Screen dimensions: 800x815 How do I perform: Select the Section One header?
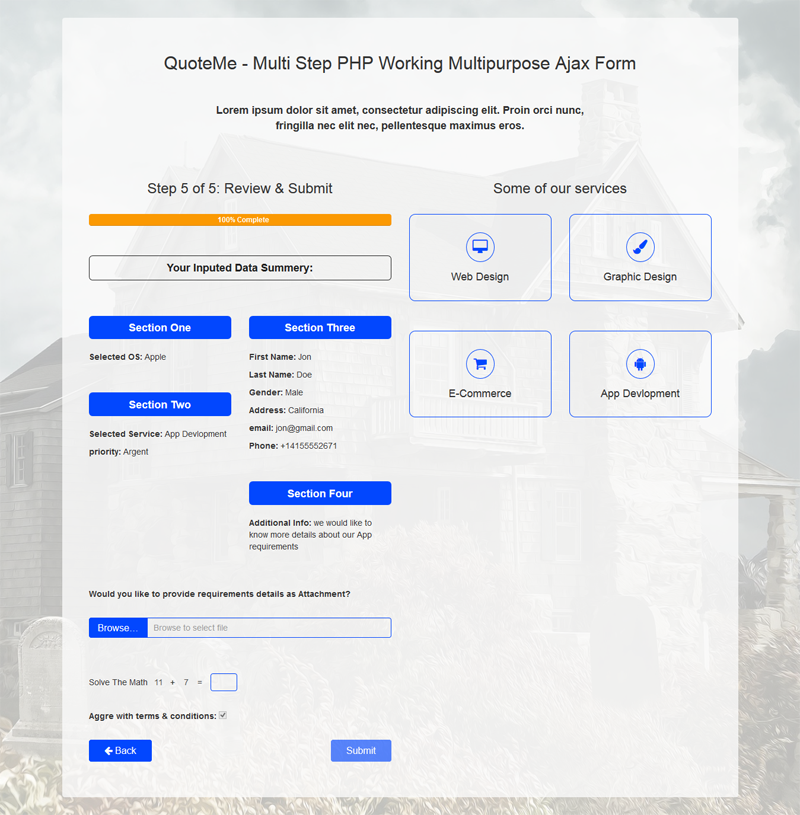click(160, 327)
